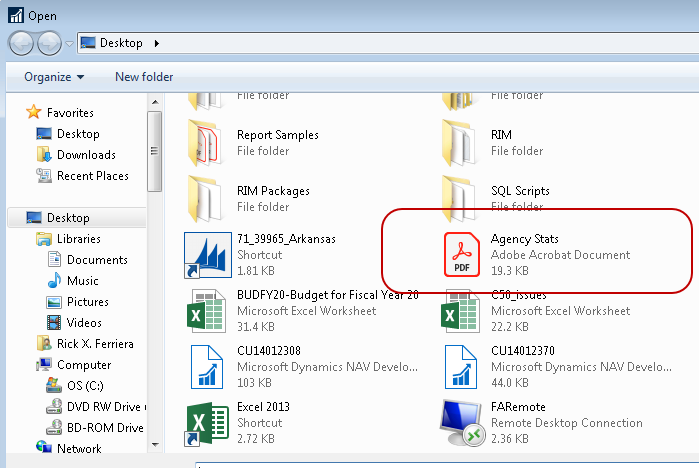Select Recent Places in the navigation pane

[92, 176]
